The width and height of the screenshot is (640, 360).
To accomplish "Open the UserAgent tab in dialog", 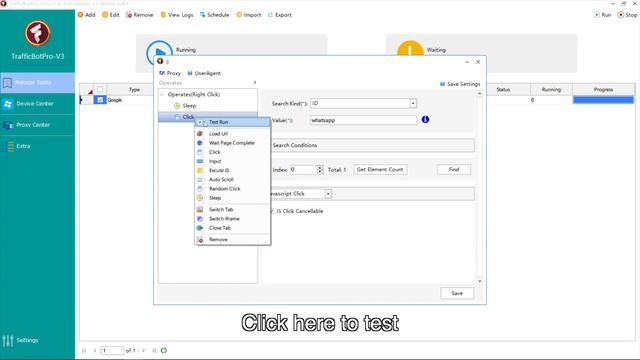I will coord(204,73).
